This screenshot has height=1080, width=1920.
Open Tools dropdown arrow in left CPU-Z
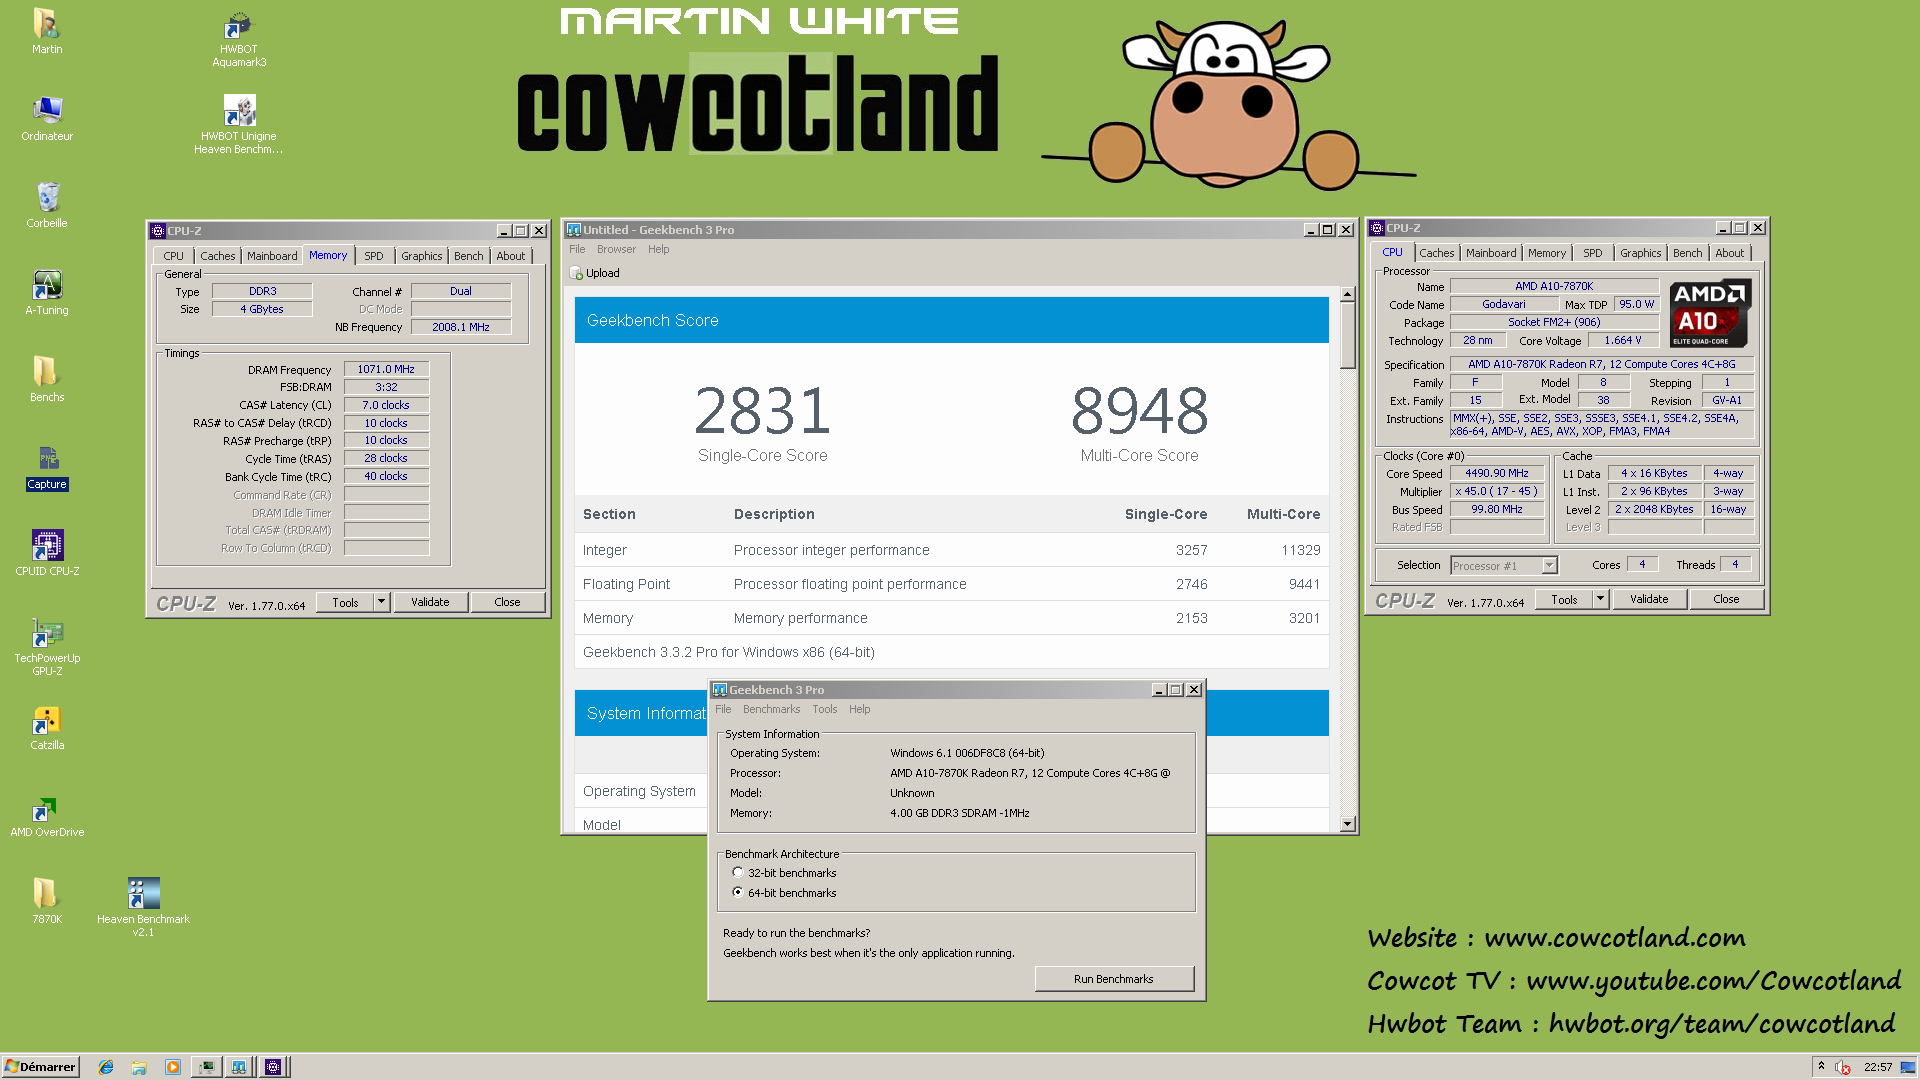tap(381, 602)
